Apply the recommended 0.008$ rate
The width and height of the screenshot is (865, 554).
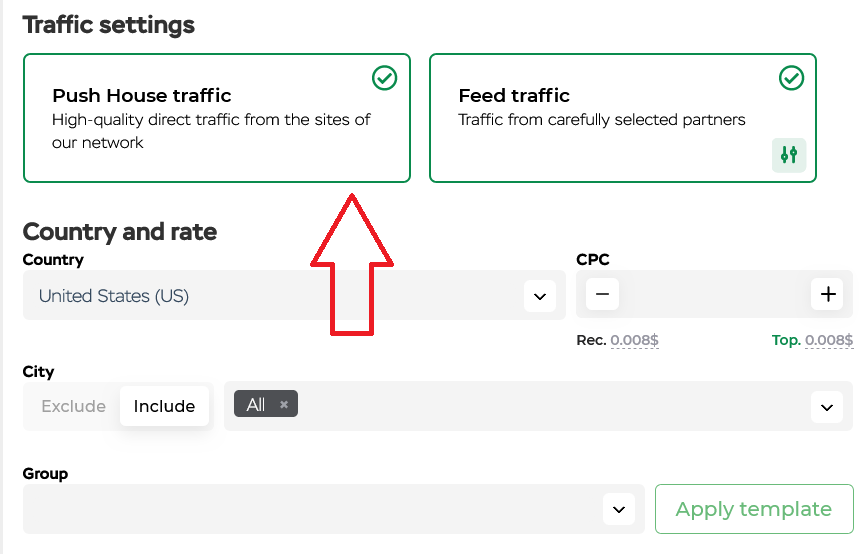pyautogui.click(x=634, y=340)
